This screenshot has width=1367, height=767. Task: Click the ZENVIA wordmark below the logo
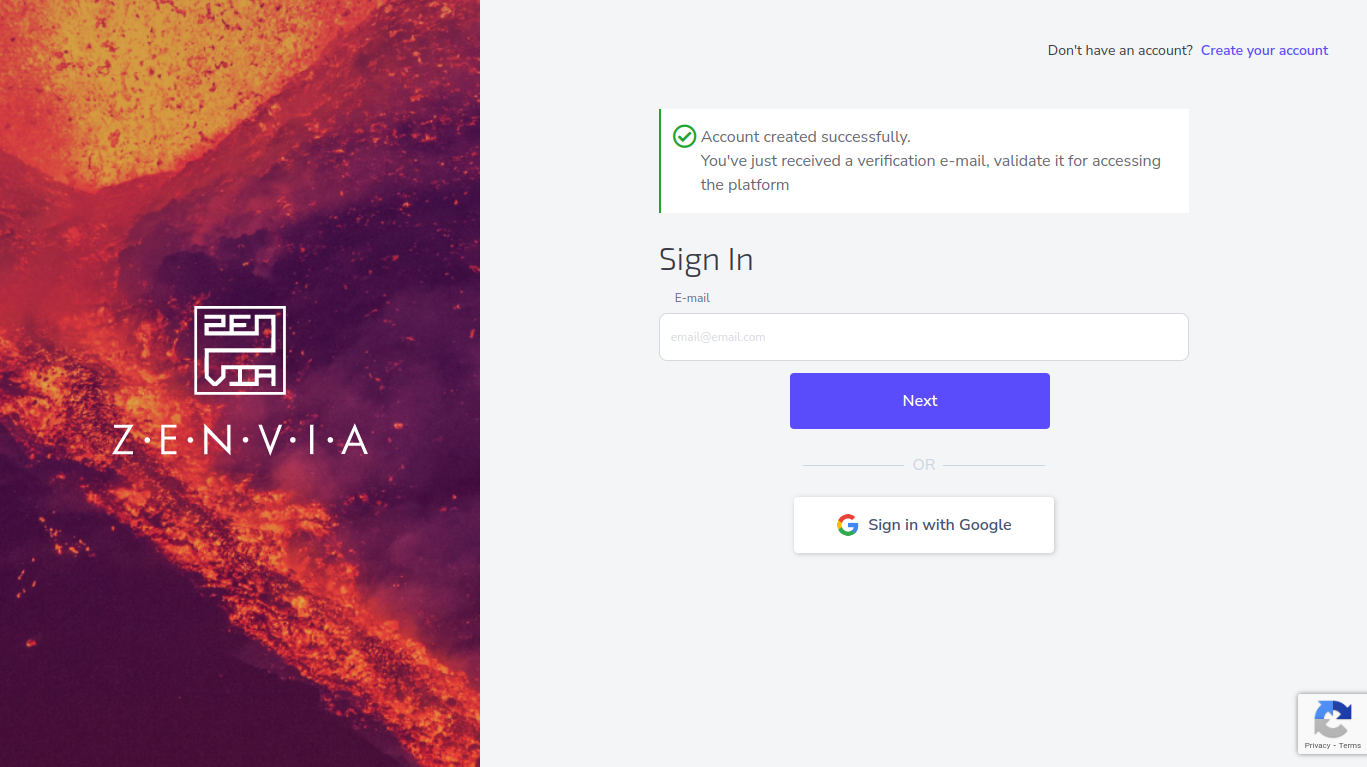pos(240,440)
